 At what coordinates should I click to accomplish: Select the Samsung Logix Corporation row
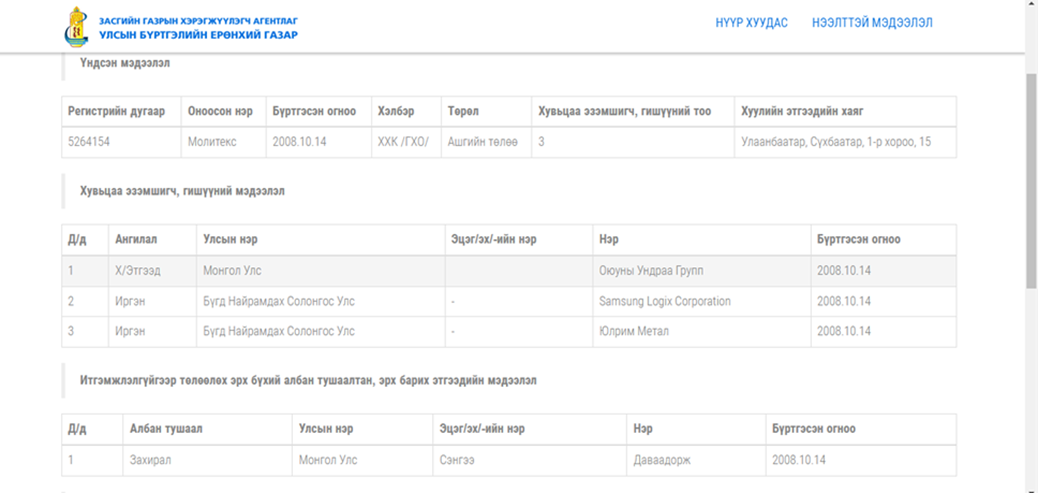pos(509,301)
